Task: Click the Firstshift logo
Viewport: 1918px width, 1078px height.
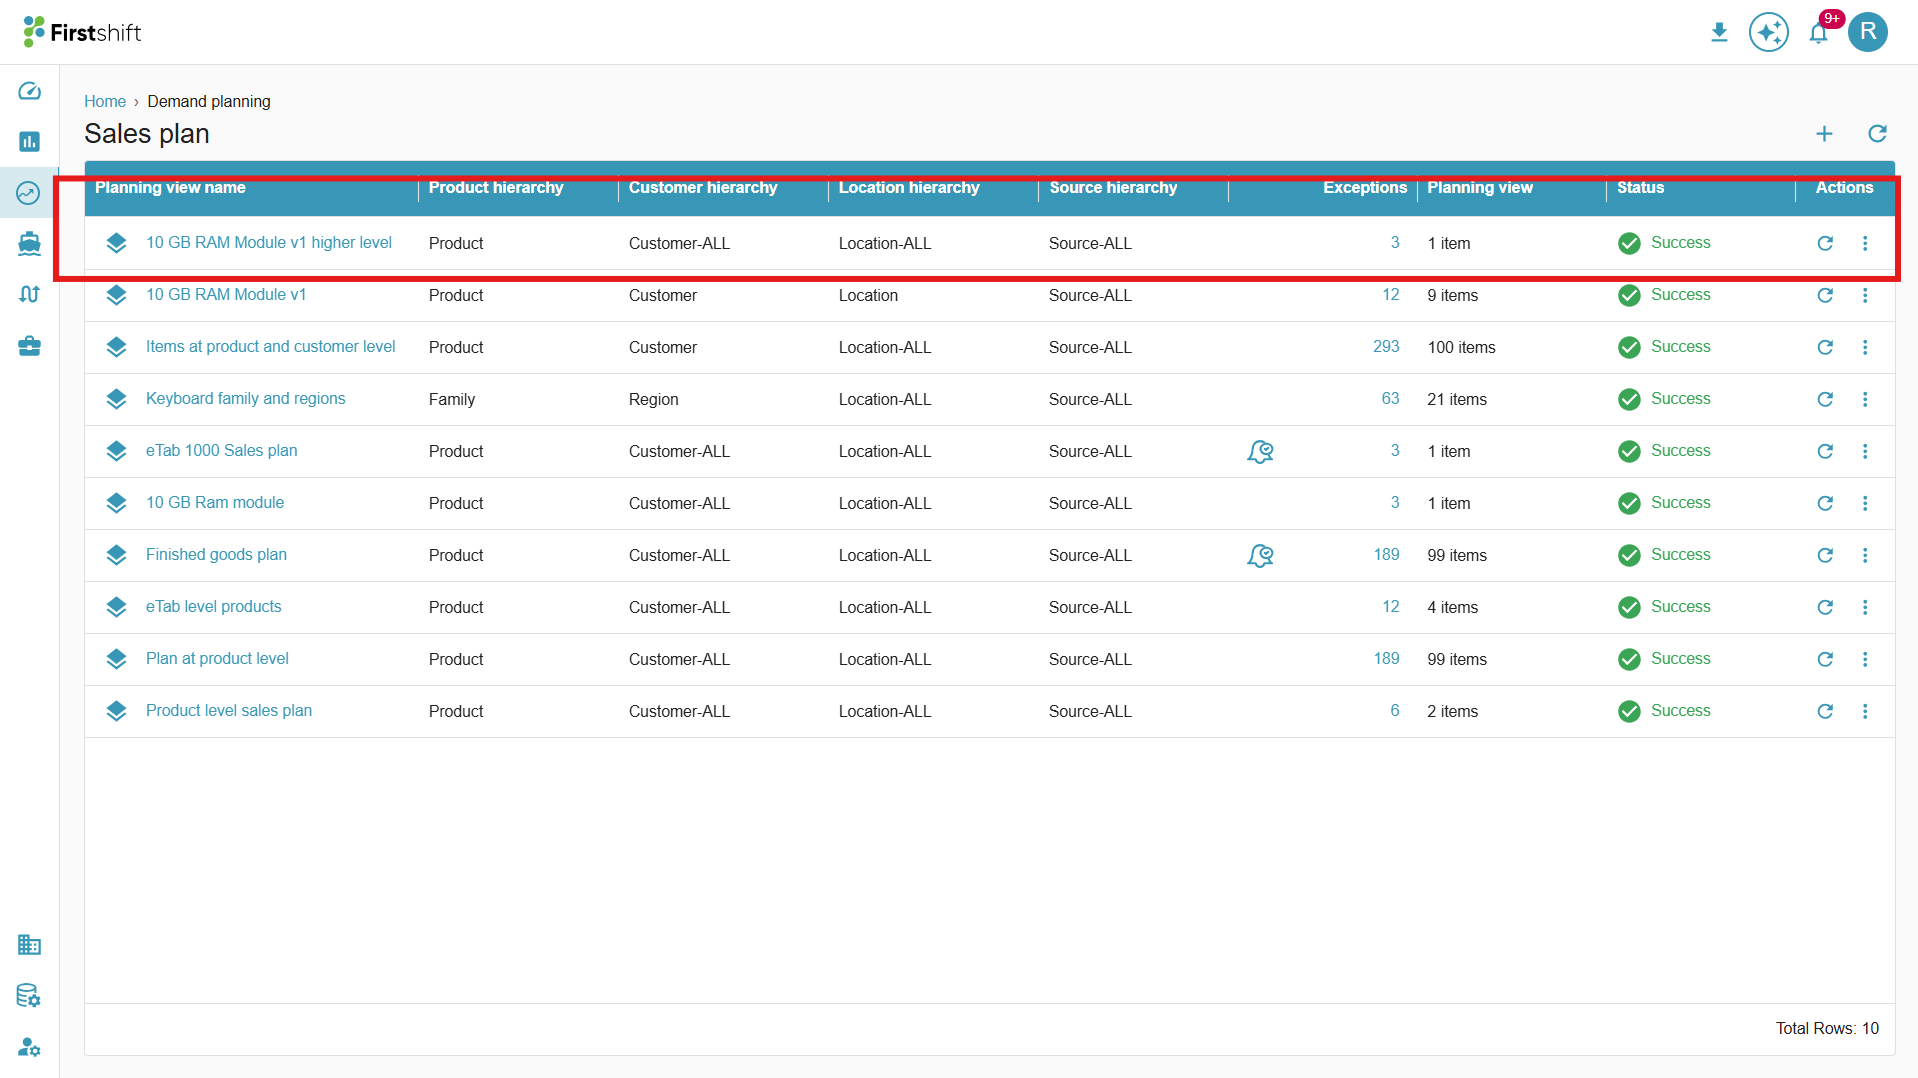Action: pos(82,32)
